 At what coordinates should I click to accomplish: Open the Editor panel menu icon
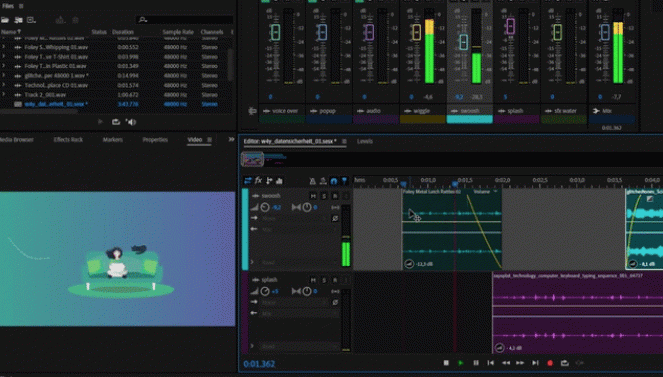[x=344, y=141]
